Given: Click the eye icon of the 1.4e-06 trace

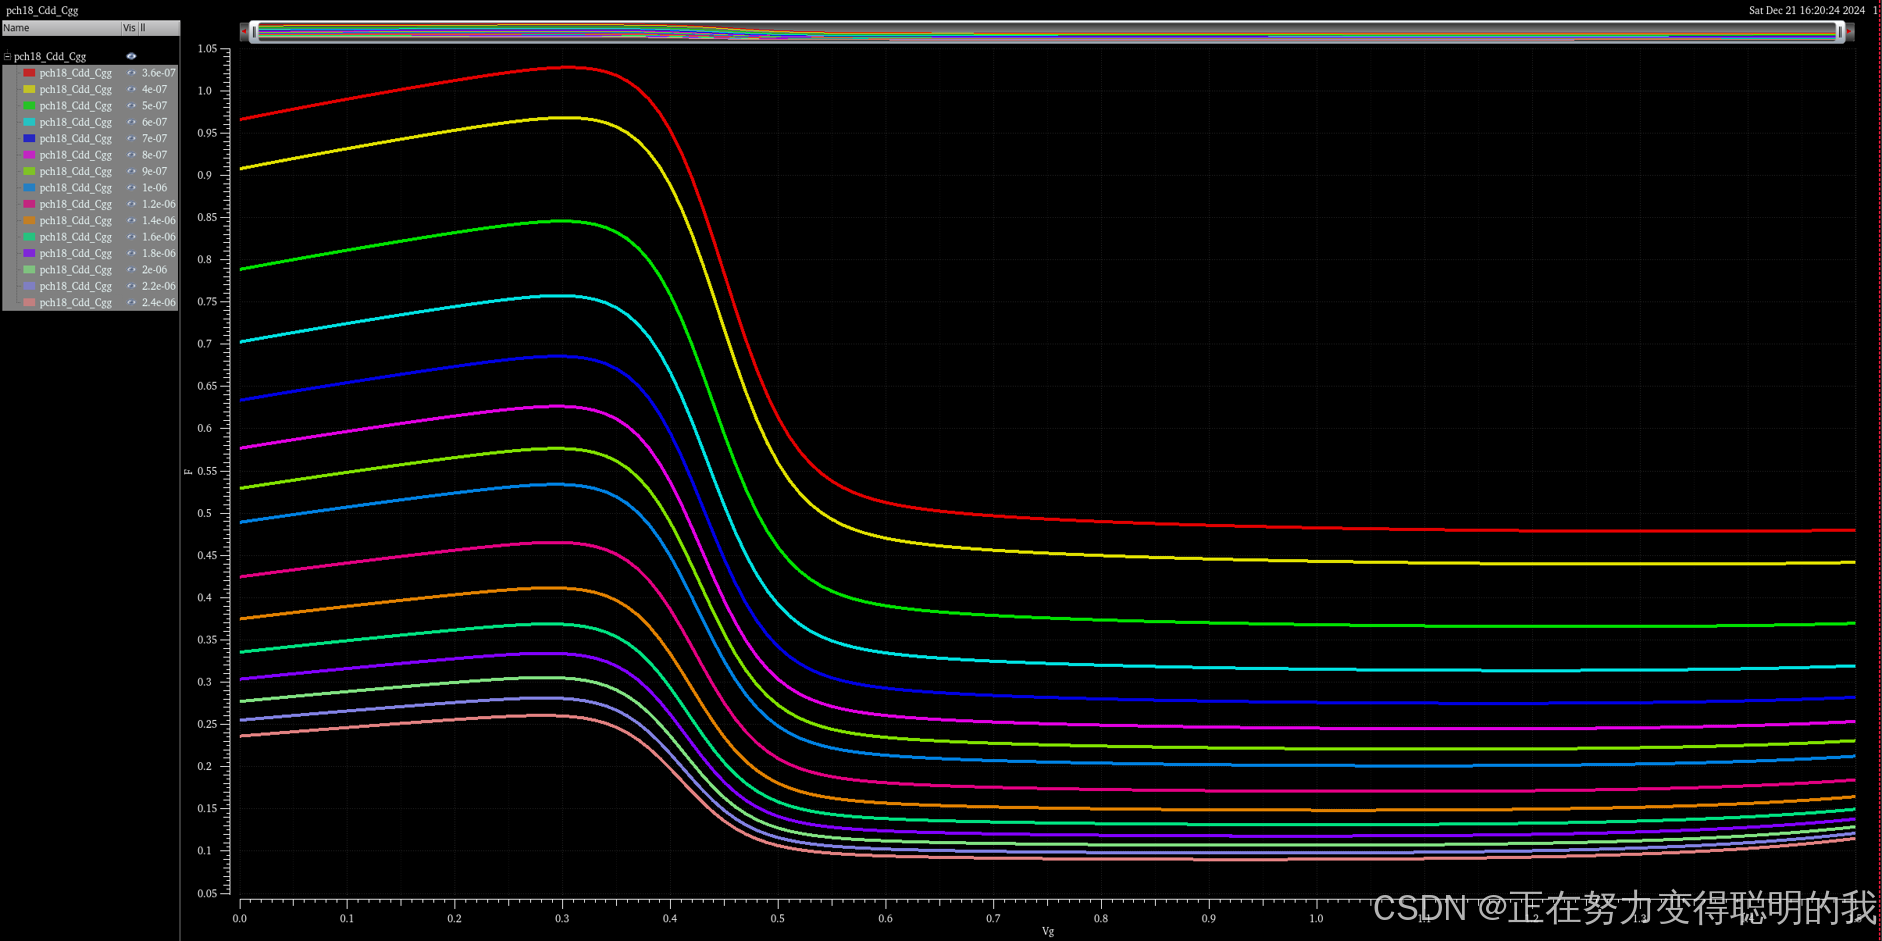Looking at the screenshot, I should click(x=131, y=220).
